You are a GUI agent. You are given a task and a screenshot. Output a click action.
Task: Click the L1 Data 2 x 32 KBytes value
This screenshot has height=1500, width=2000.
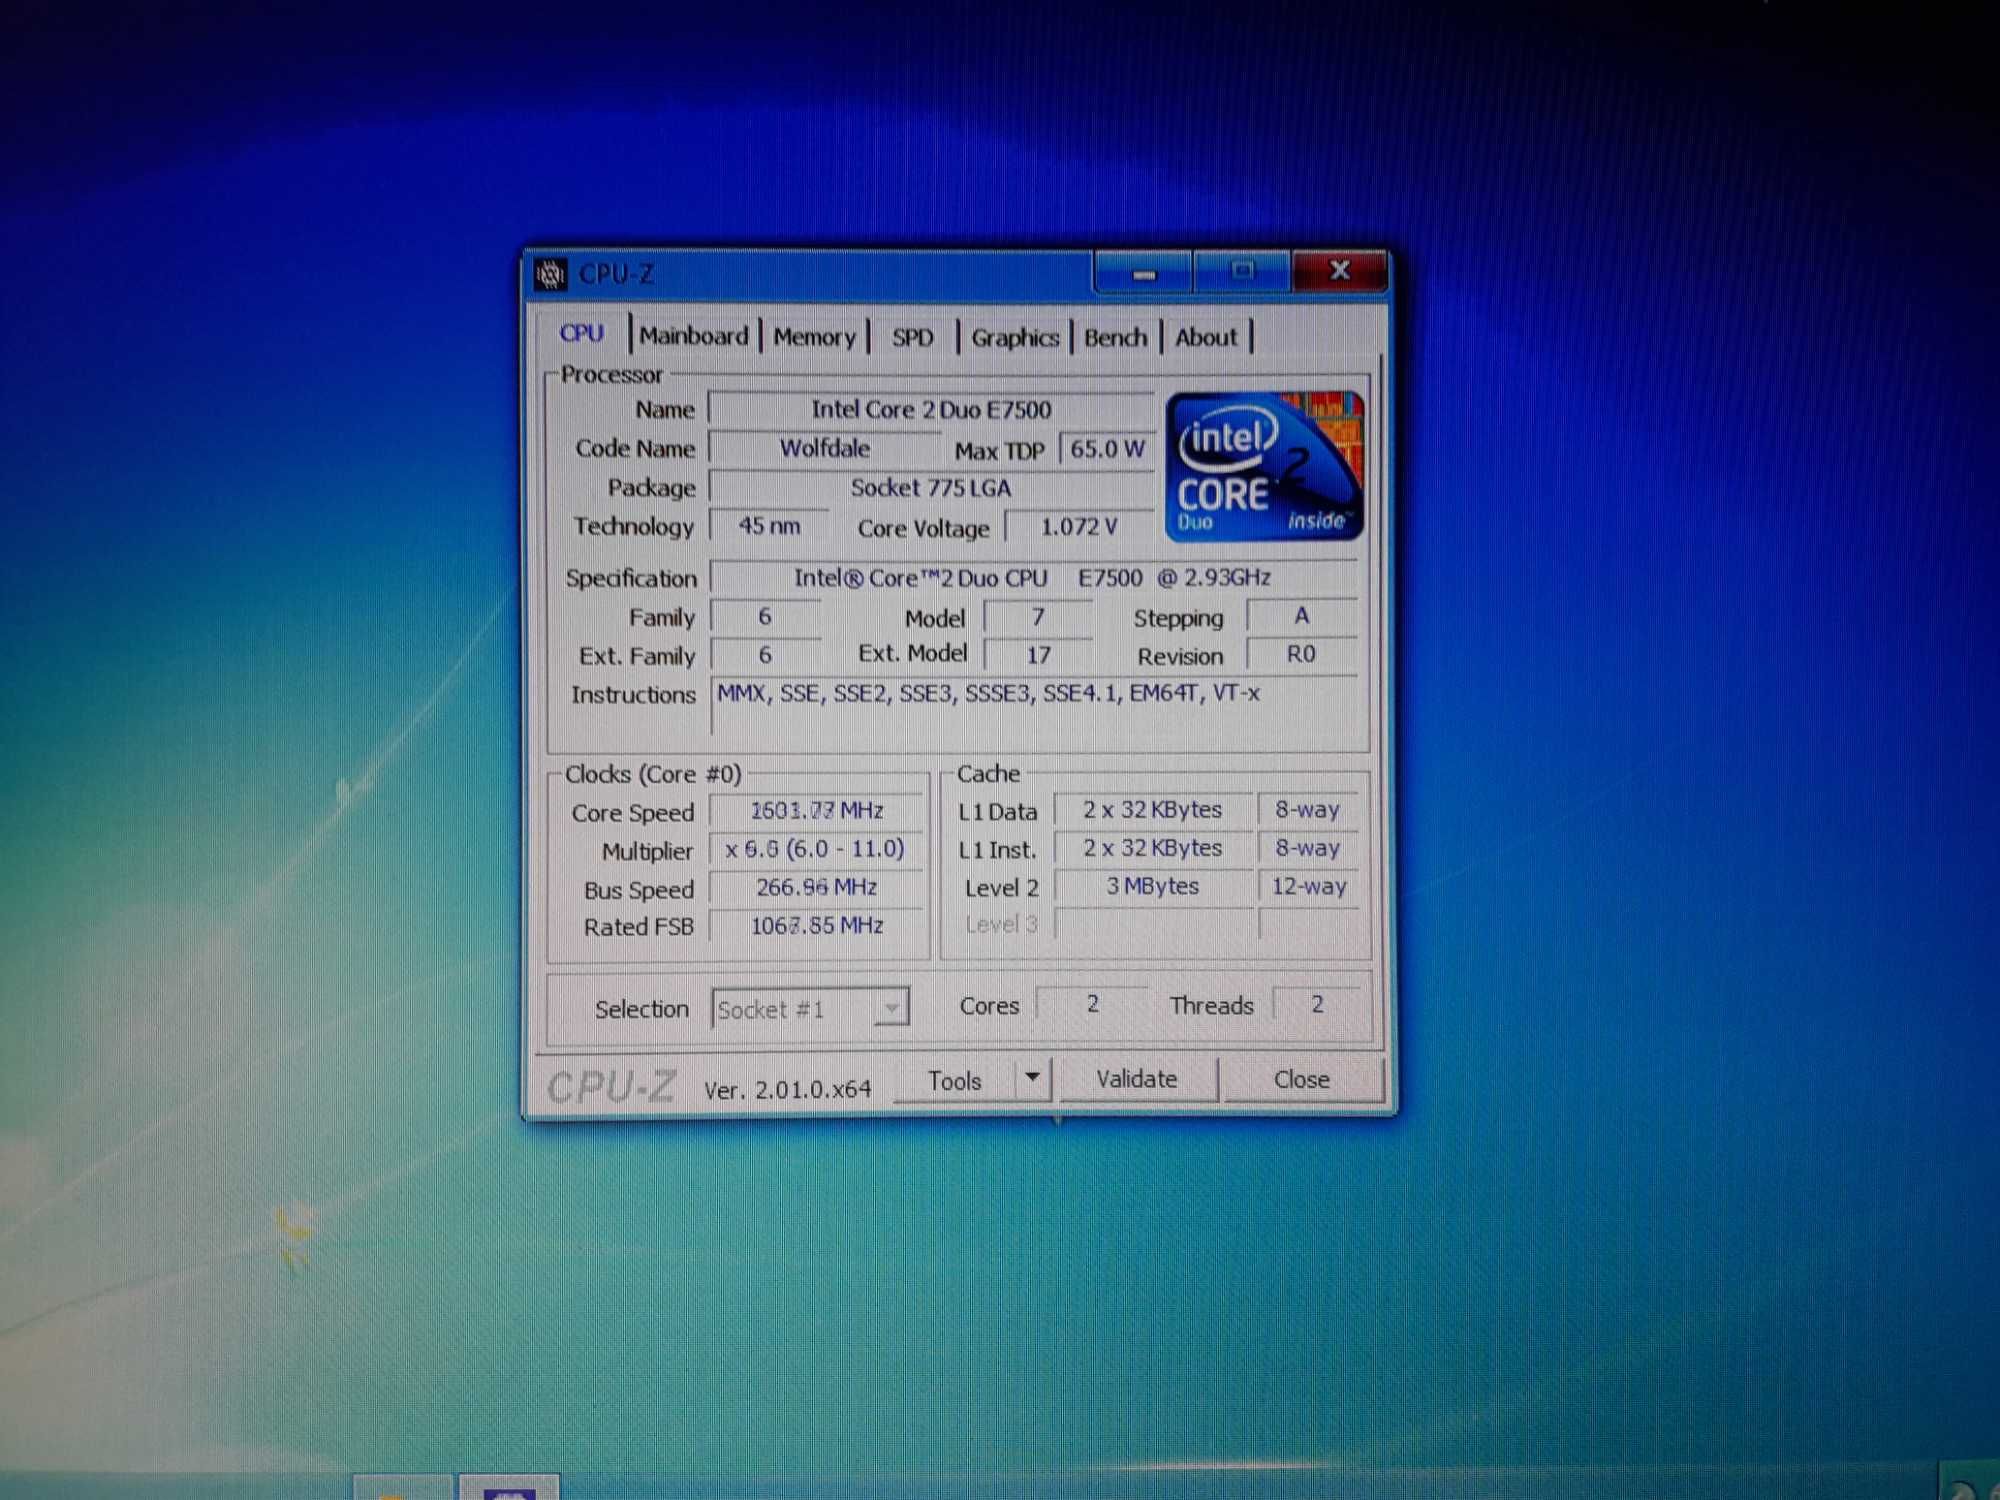[1153, 810]
